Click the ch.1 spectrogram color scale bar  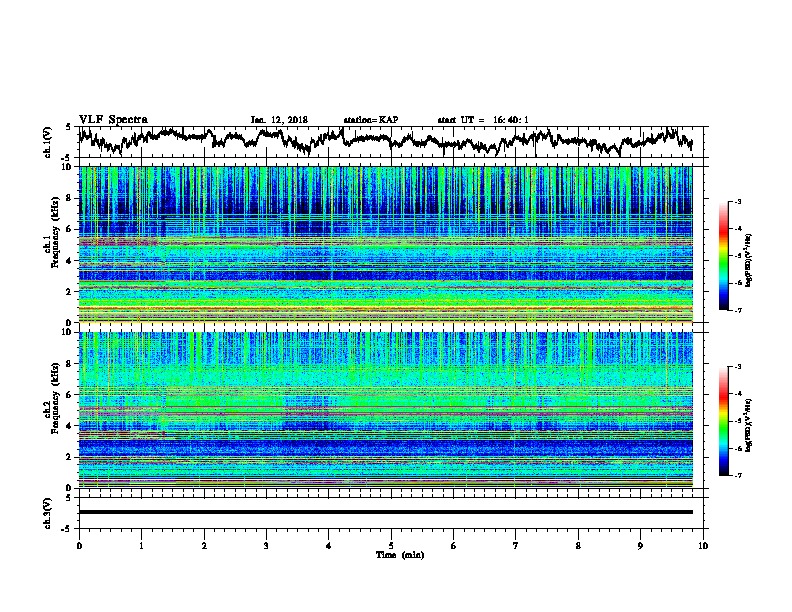[723, 256]
